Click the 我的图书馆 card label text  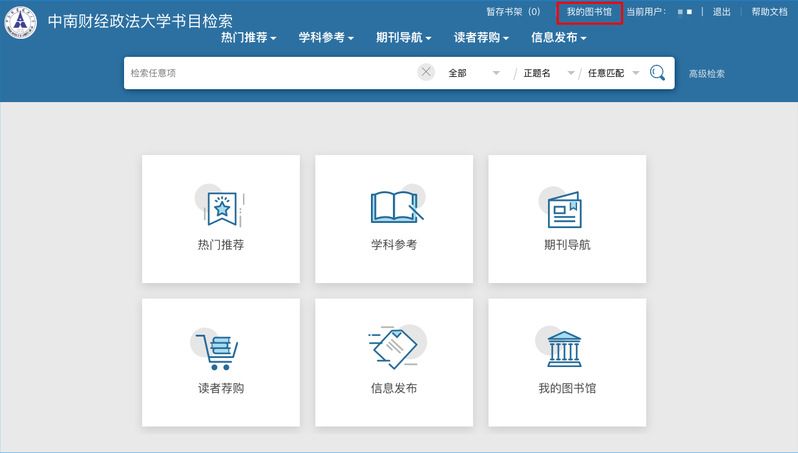coord(567,388)
